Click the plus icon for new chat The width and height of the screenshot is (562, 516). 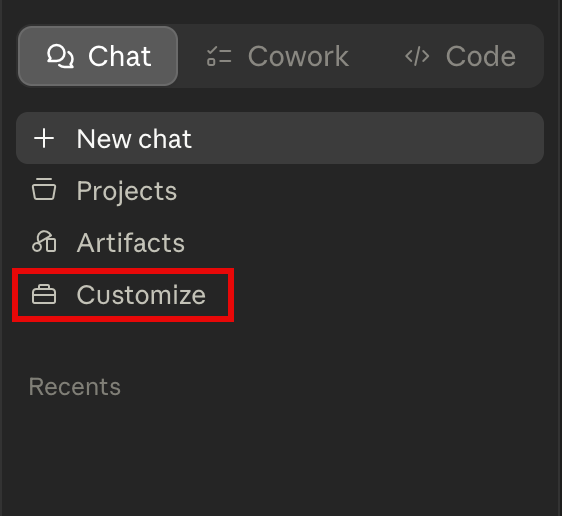pyautogui.click(x=44, y=138)
